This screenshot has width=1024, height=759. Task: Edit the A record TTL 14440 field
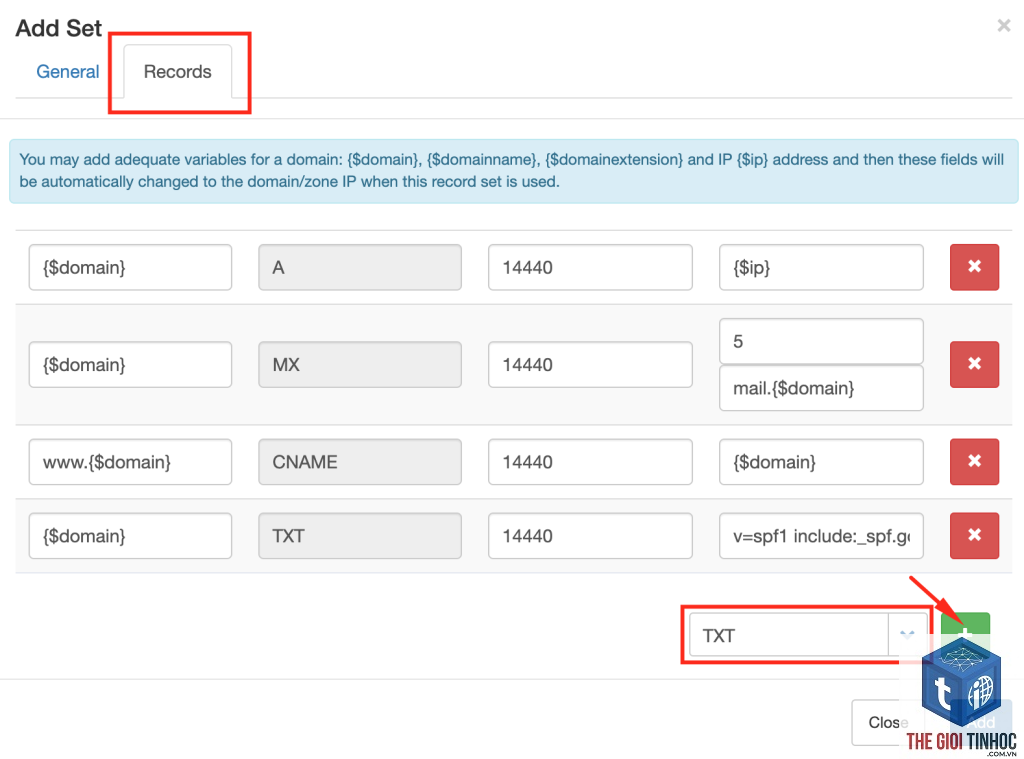[590, 267]
